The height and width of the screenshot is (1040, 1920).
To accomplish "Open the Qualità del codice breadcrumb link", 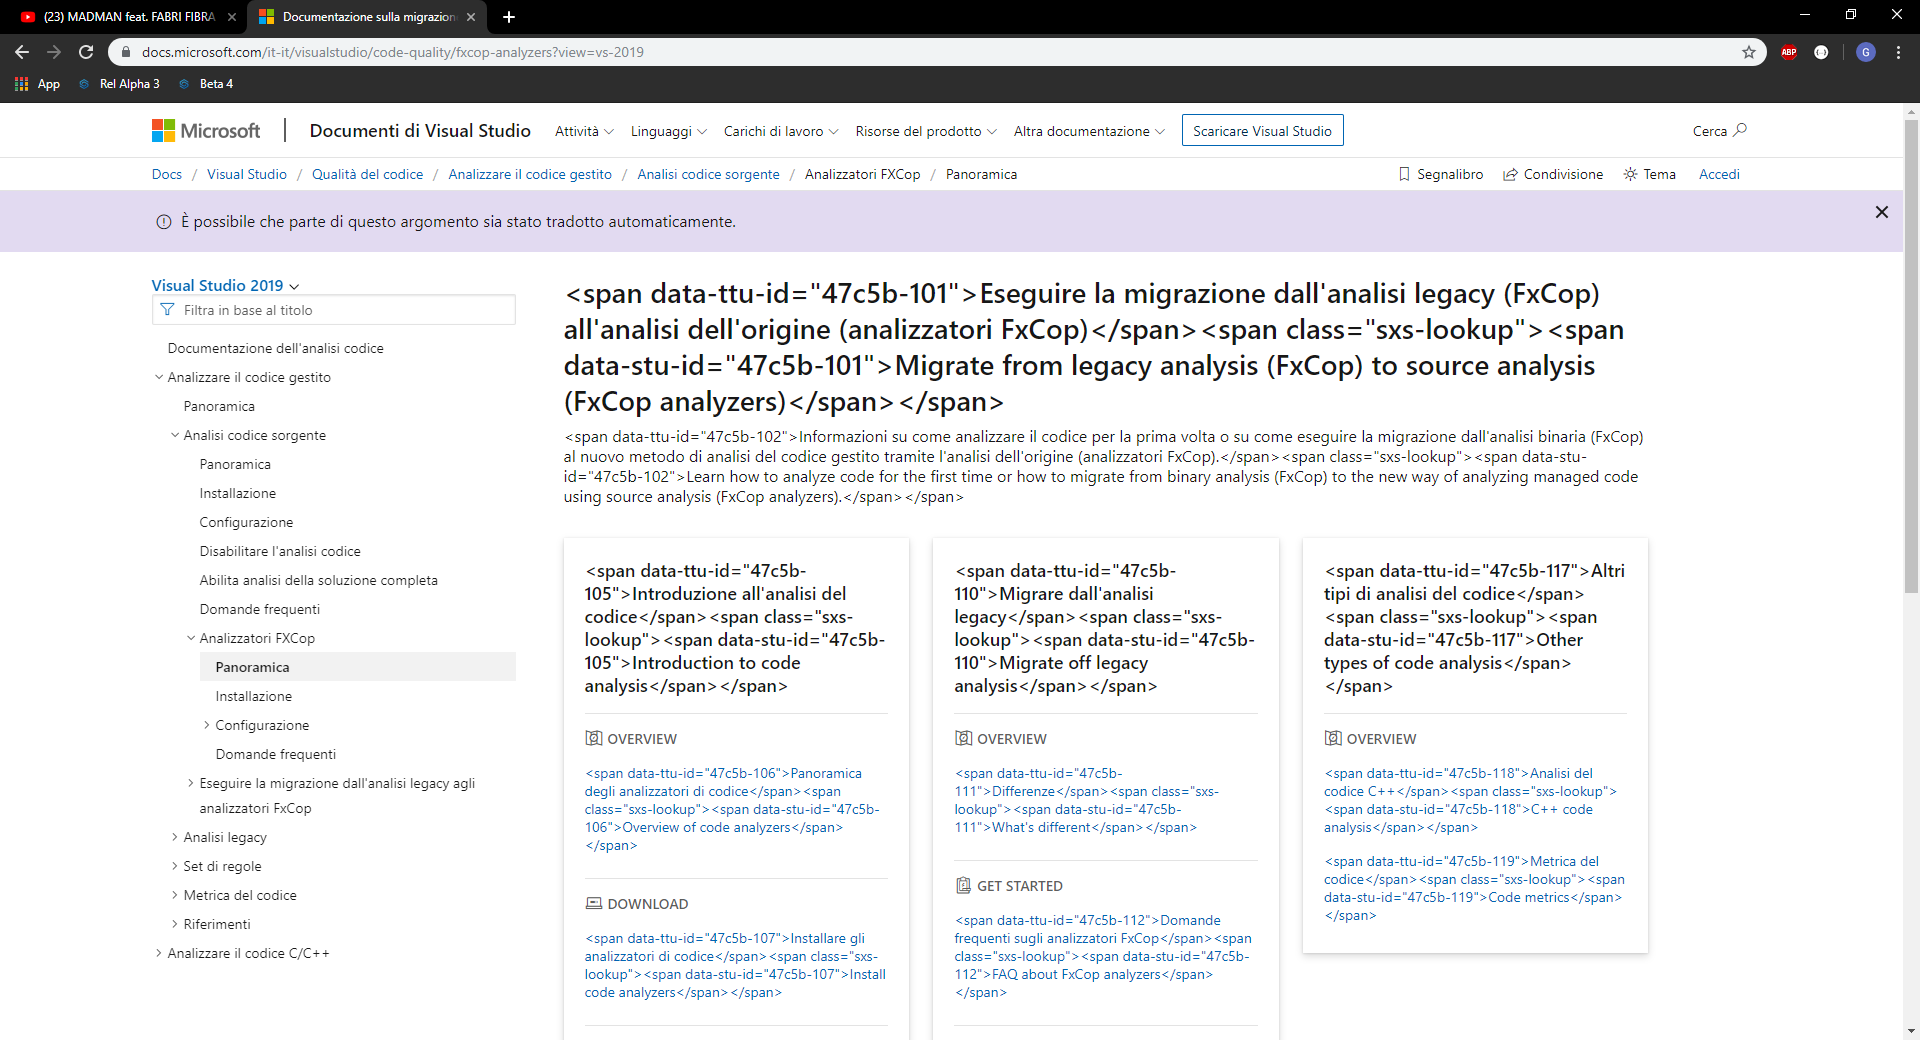I will (x=367, y=174).
